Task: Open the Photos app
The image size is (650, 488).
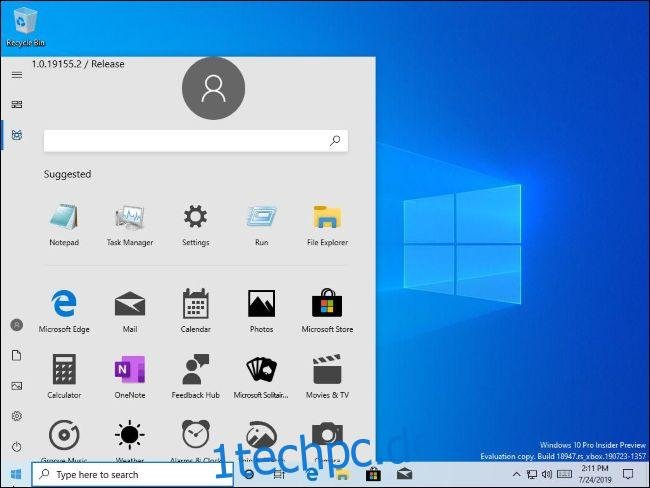Action: [262, 311]
